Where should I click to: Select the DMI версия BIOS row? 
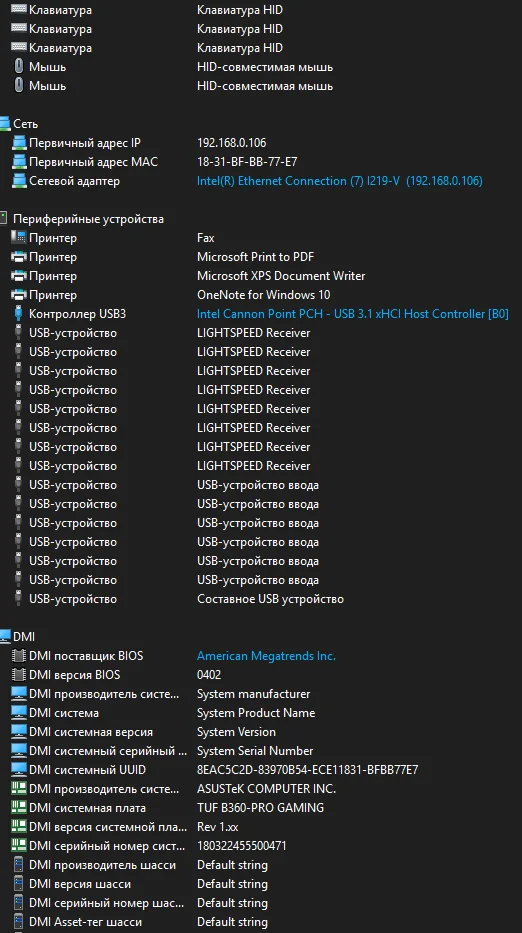point(261,675)
